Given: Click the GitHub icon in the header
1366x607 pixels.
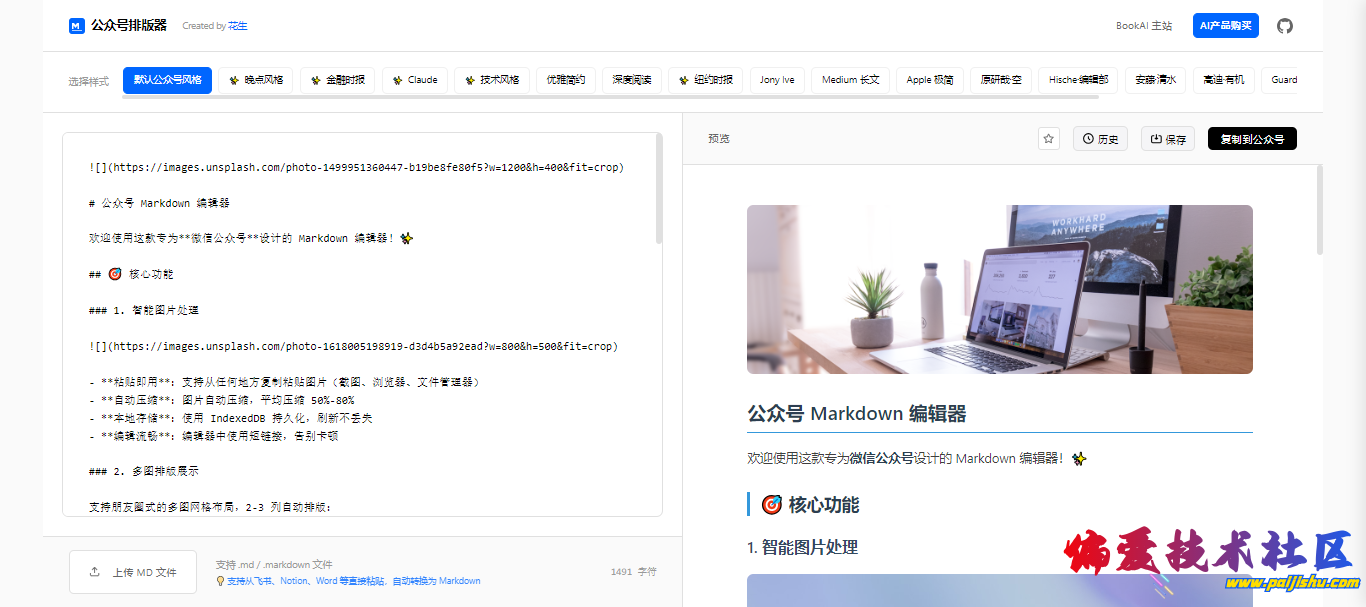Looking at the screenshot, I should (x=1285, y=25).
